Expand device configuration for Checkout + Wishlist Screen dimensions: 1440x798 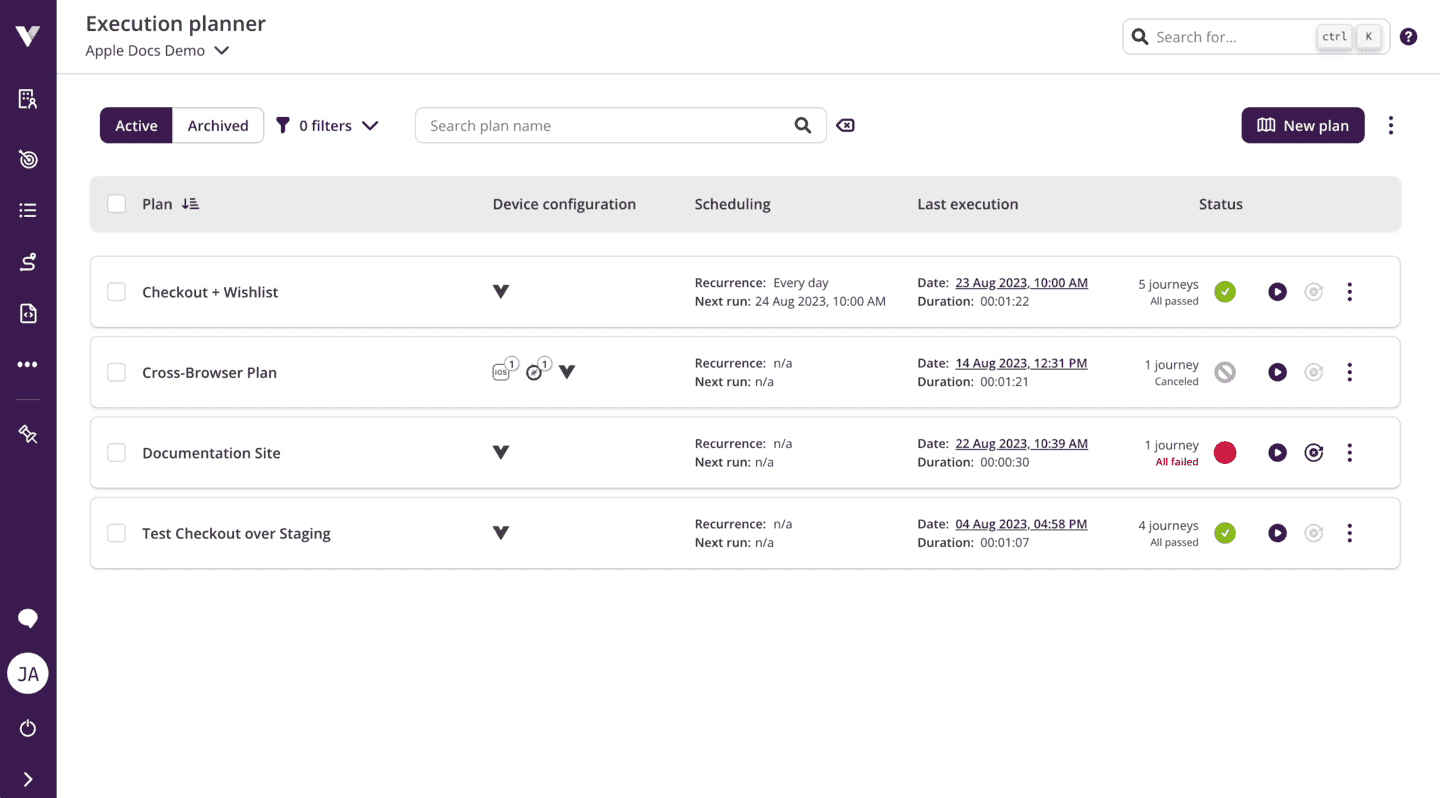500,291
